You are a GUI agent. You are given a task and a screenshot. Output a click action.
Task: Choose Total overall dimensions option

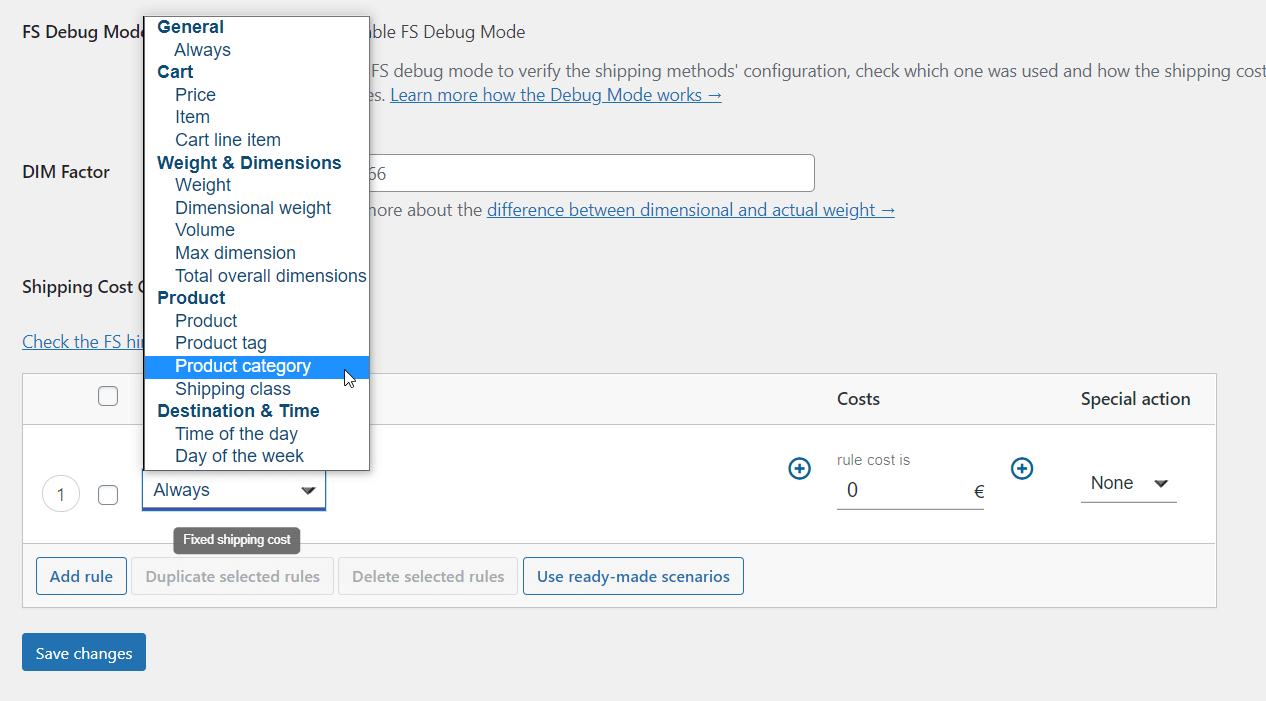tap(257, 276)
